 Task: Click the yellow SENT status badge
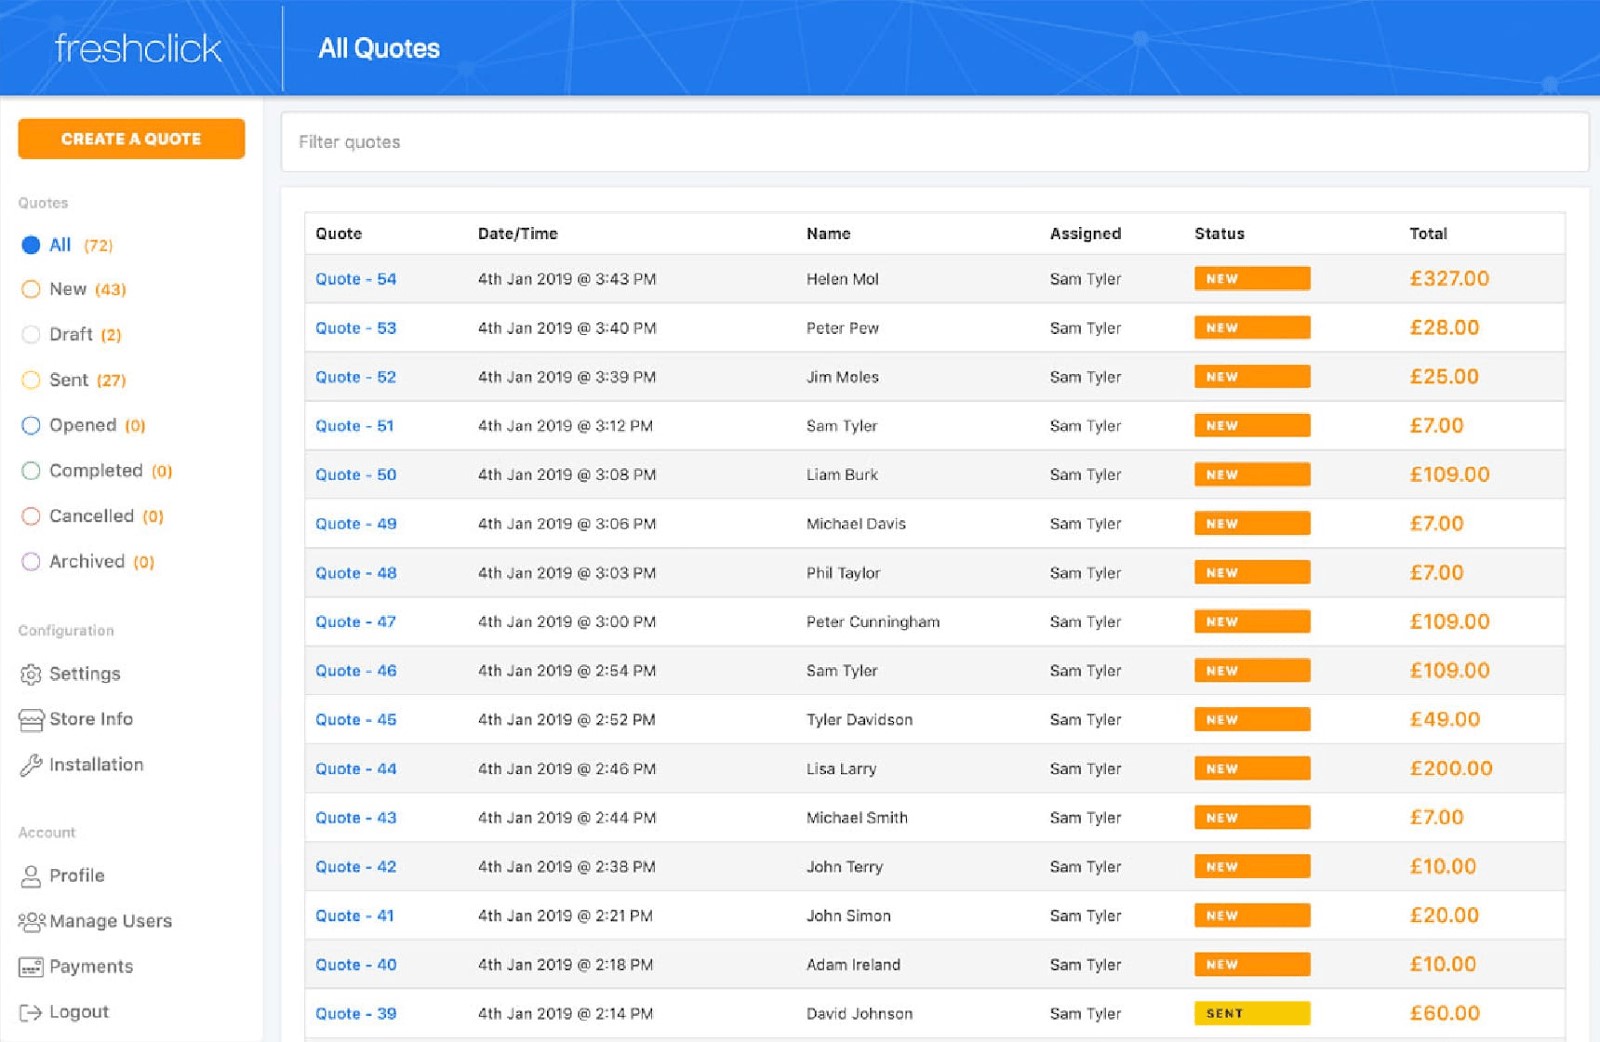[1251, 1014]
